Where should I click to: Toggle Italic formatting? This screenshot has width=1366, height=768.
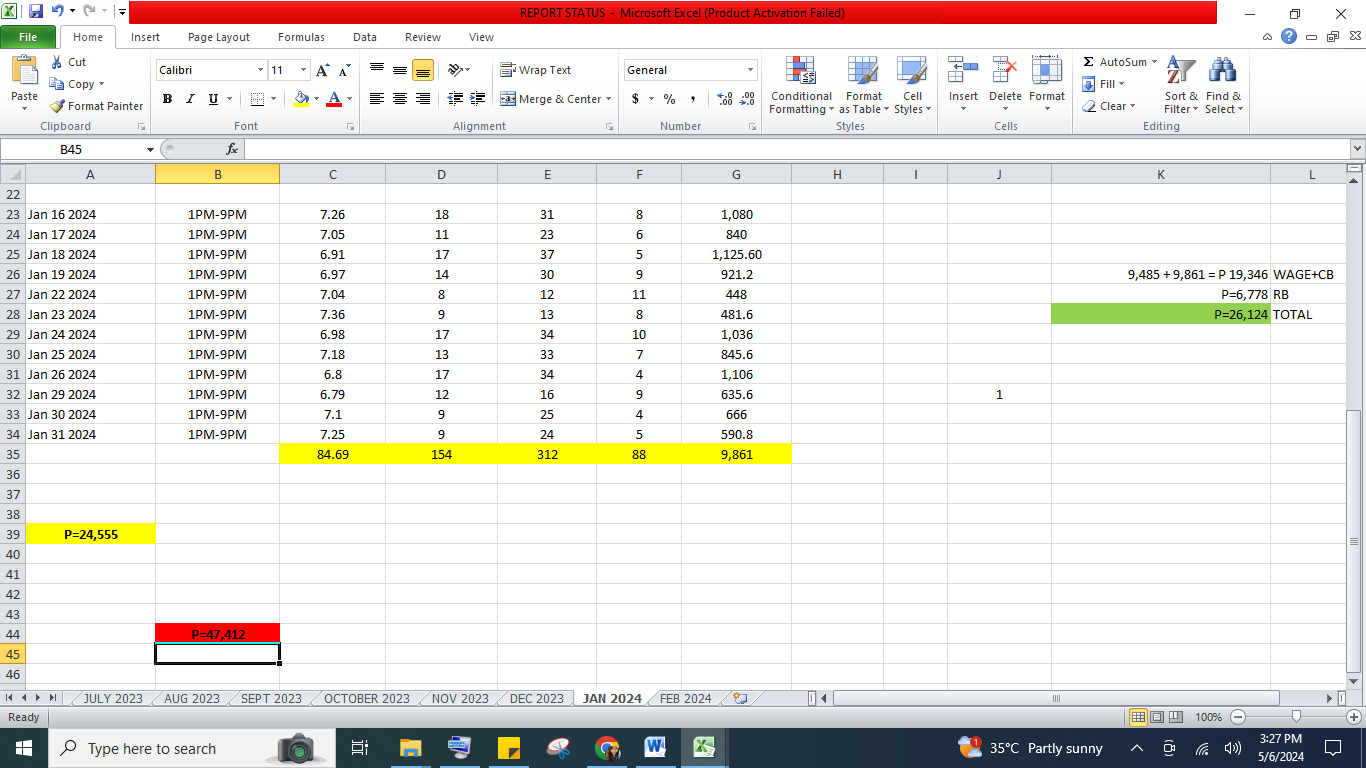coord(190,99)
